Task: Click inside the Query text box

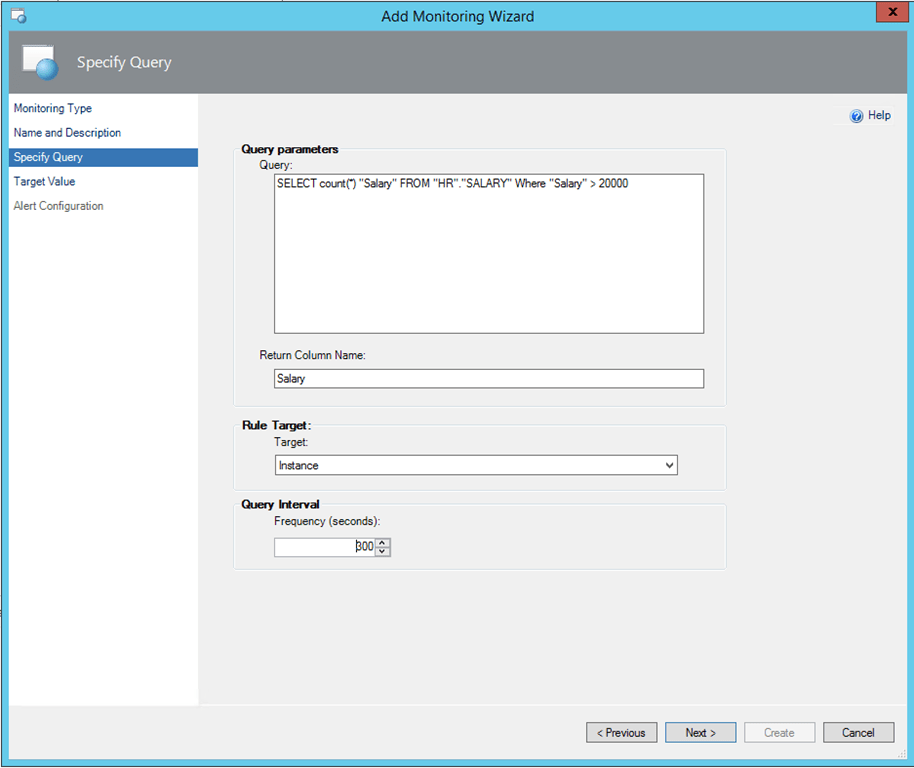Action: [488, 254]
